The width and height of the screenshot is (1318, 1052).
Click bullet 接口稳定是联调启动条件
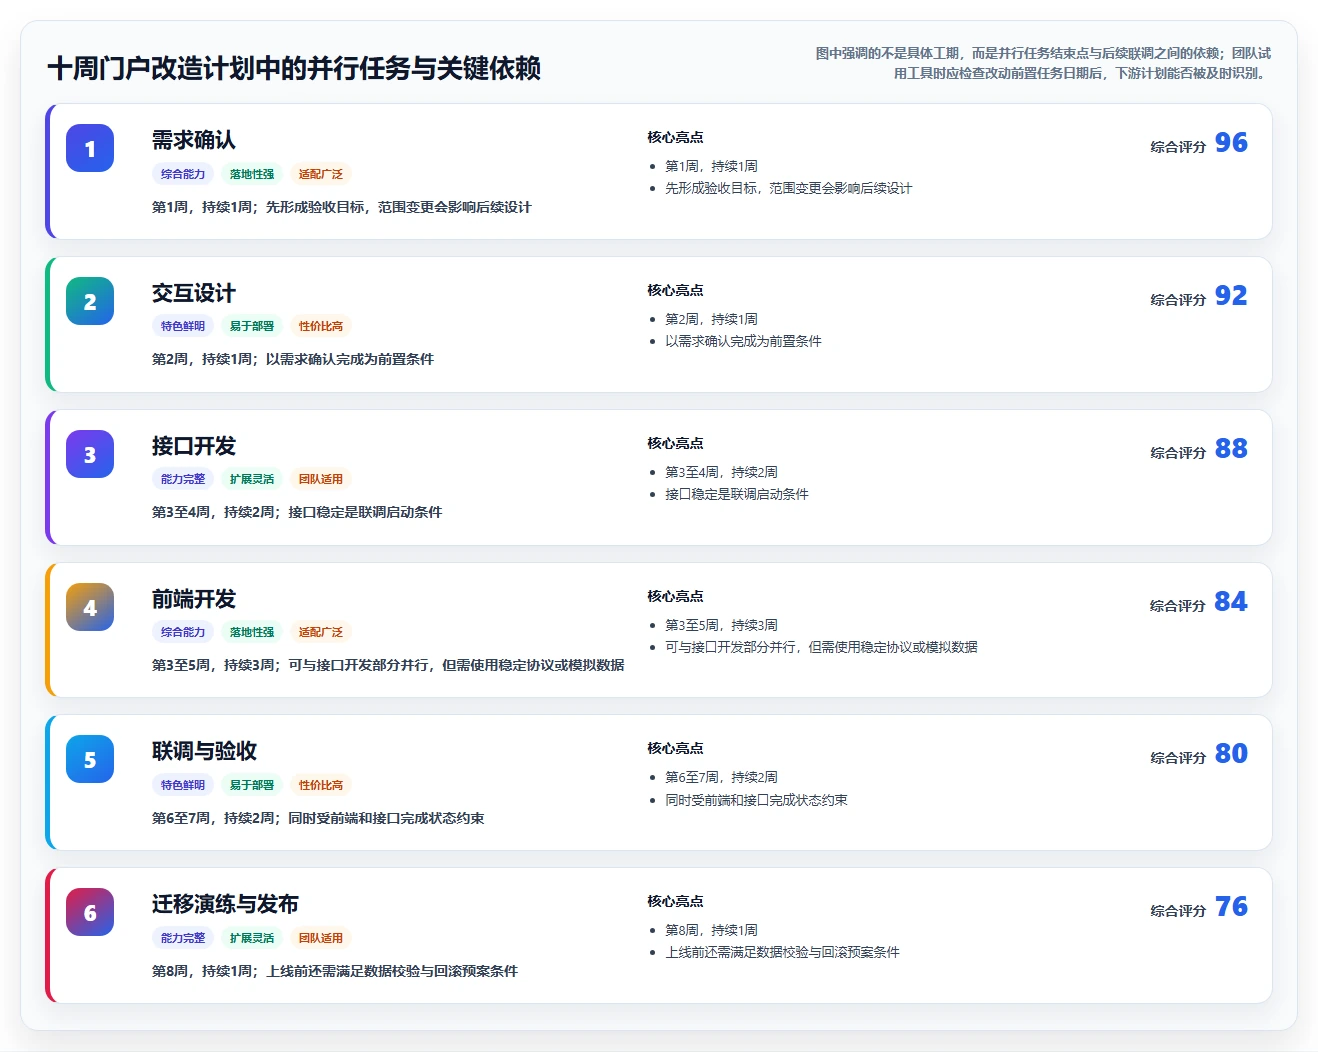coord(737,494)
